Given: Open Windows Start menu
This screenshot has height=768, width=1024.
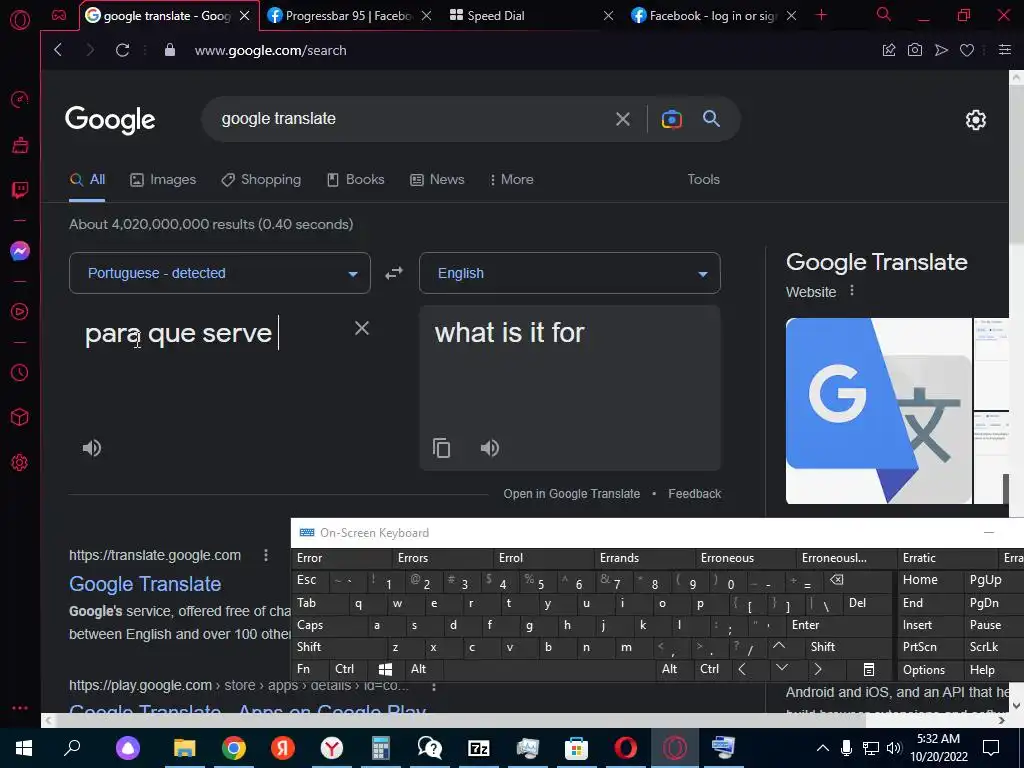Looking at the screenshot, I should coord(24,748).
